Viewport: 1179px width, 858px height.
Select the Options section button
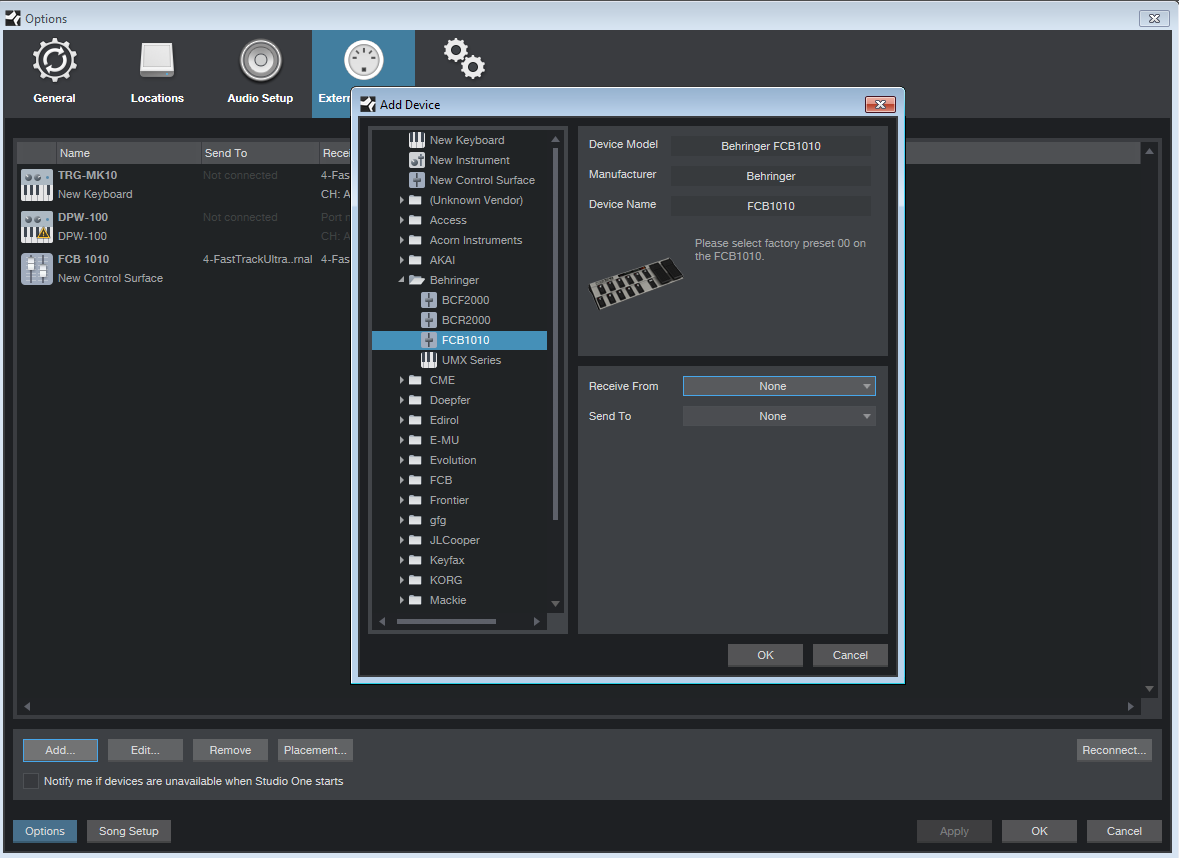45,831
